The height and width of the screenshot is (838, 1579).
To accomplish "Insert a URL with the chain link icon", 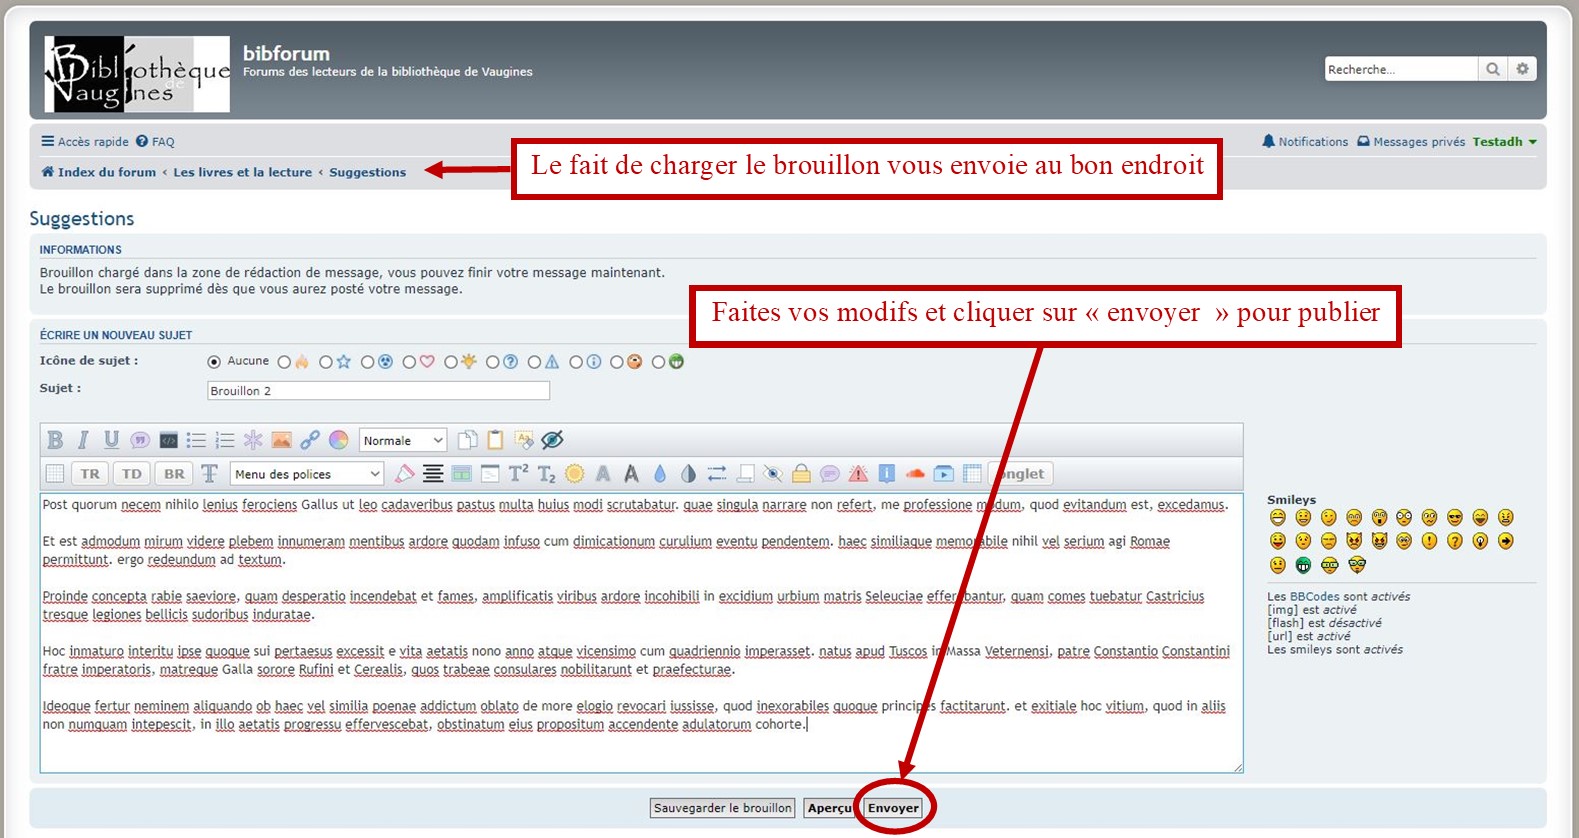I will coord(310,440).
